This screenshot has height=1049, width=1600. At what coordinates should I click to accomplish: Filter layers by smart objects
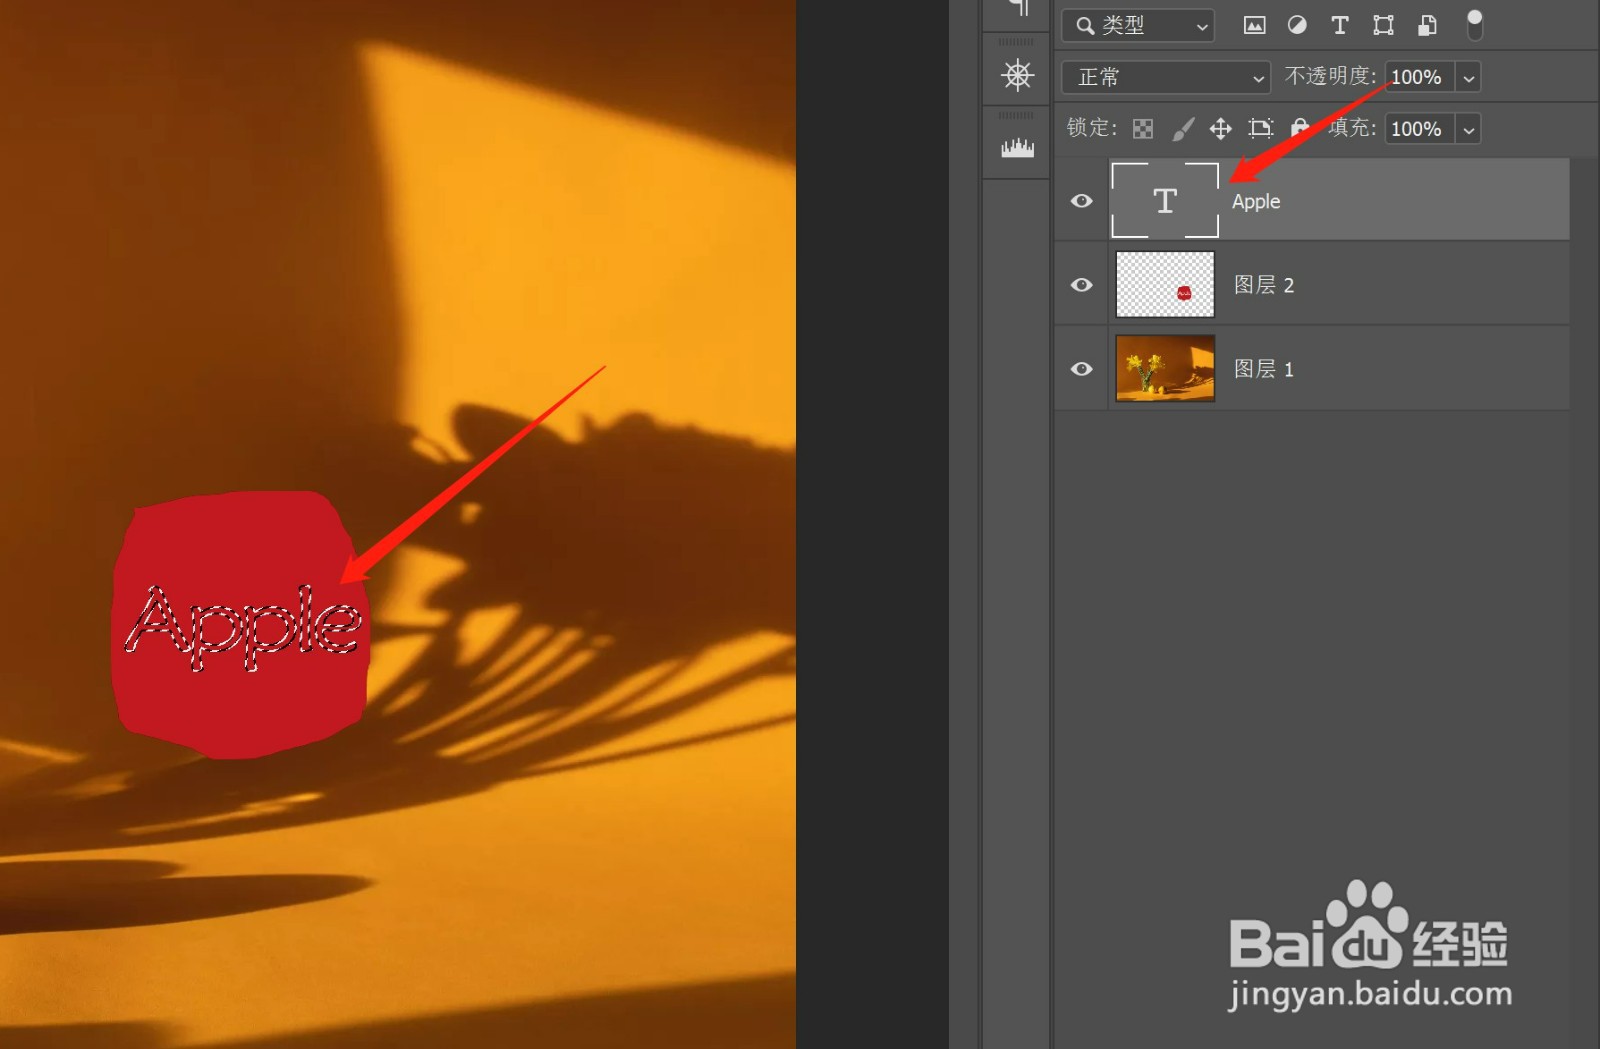[x=1427, y=26]
